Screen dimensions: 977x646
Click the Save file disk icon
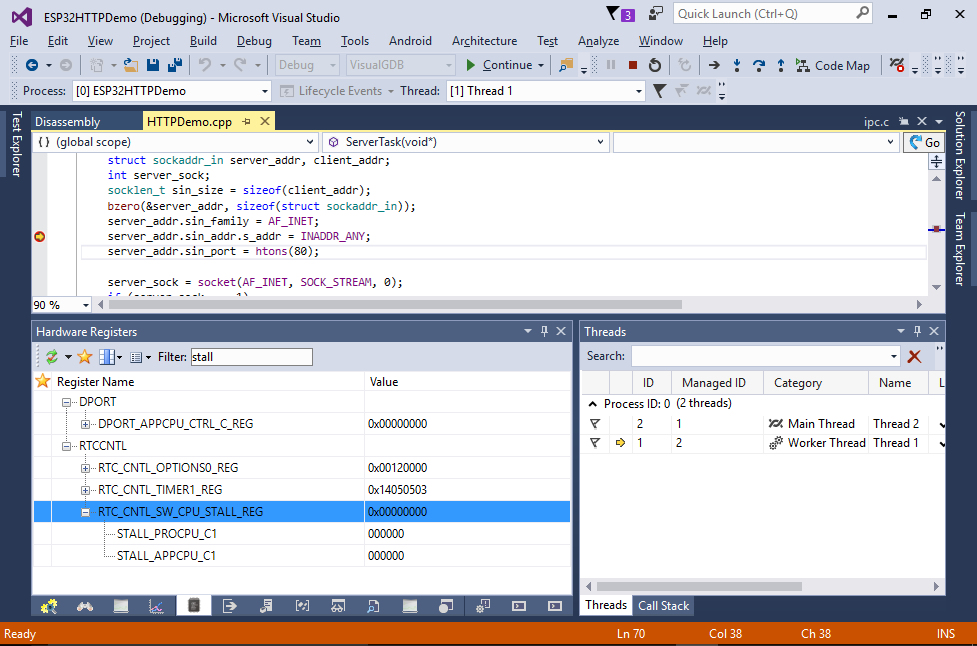(x=153, y=65)
